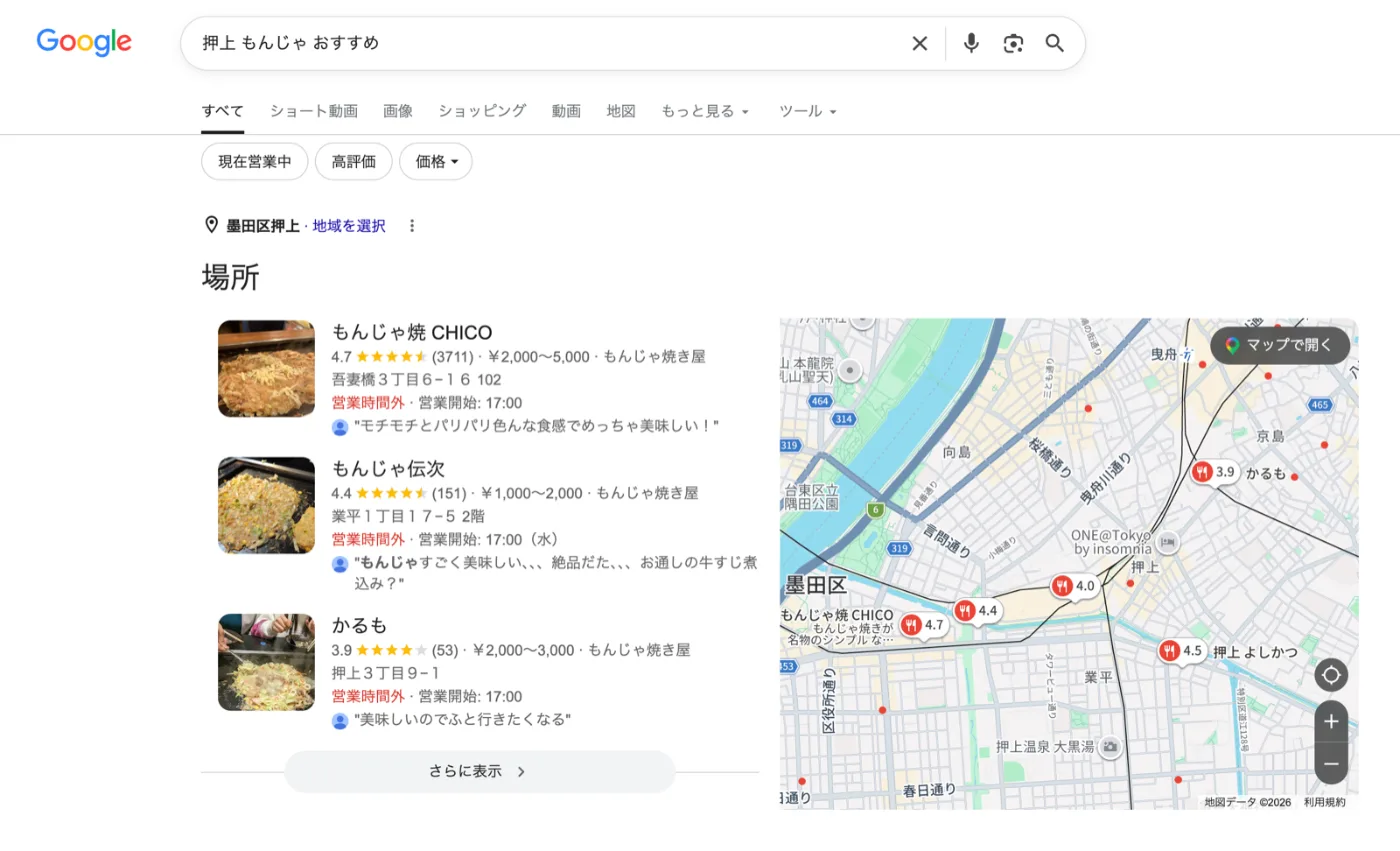Toggle the 現在営業中 filter chip

(x=255, y=161)
